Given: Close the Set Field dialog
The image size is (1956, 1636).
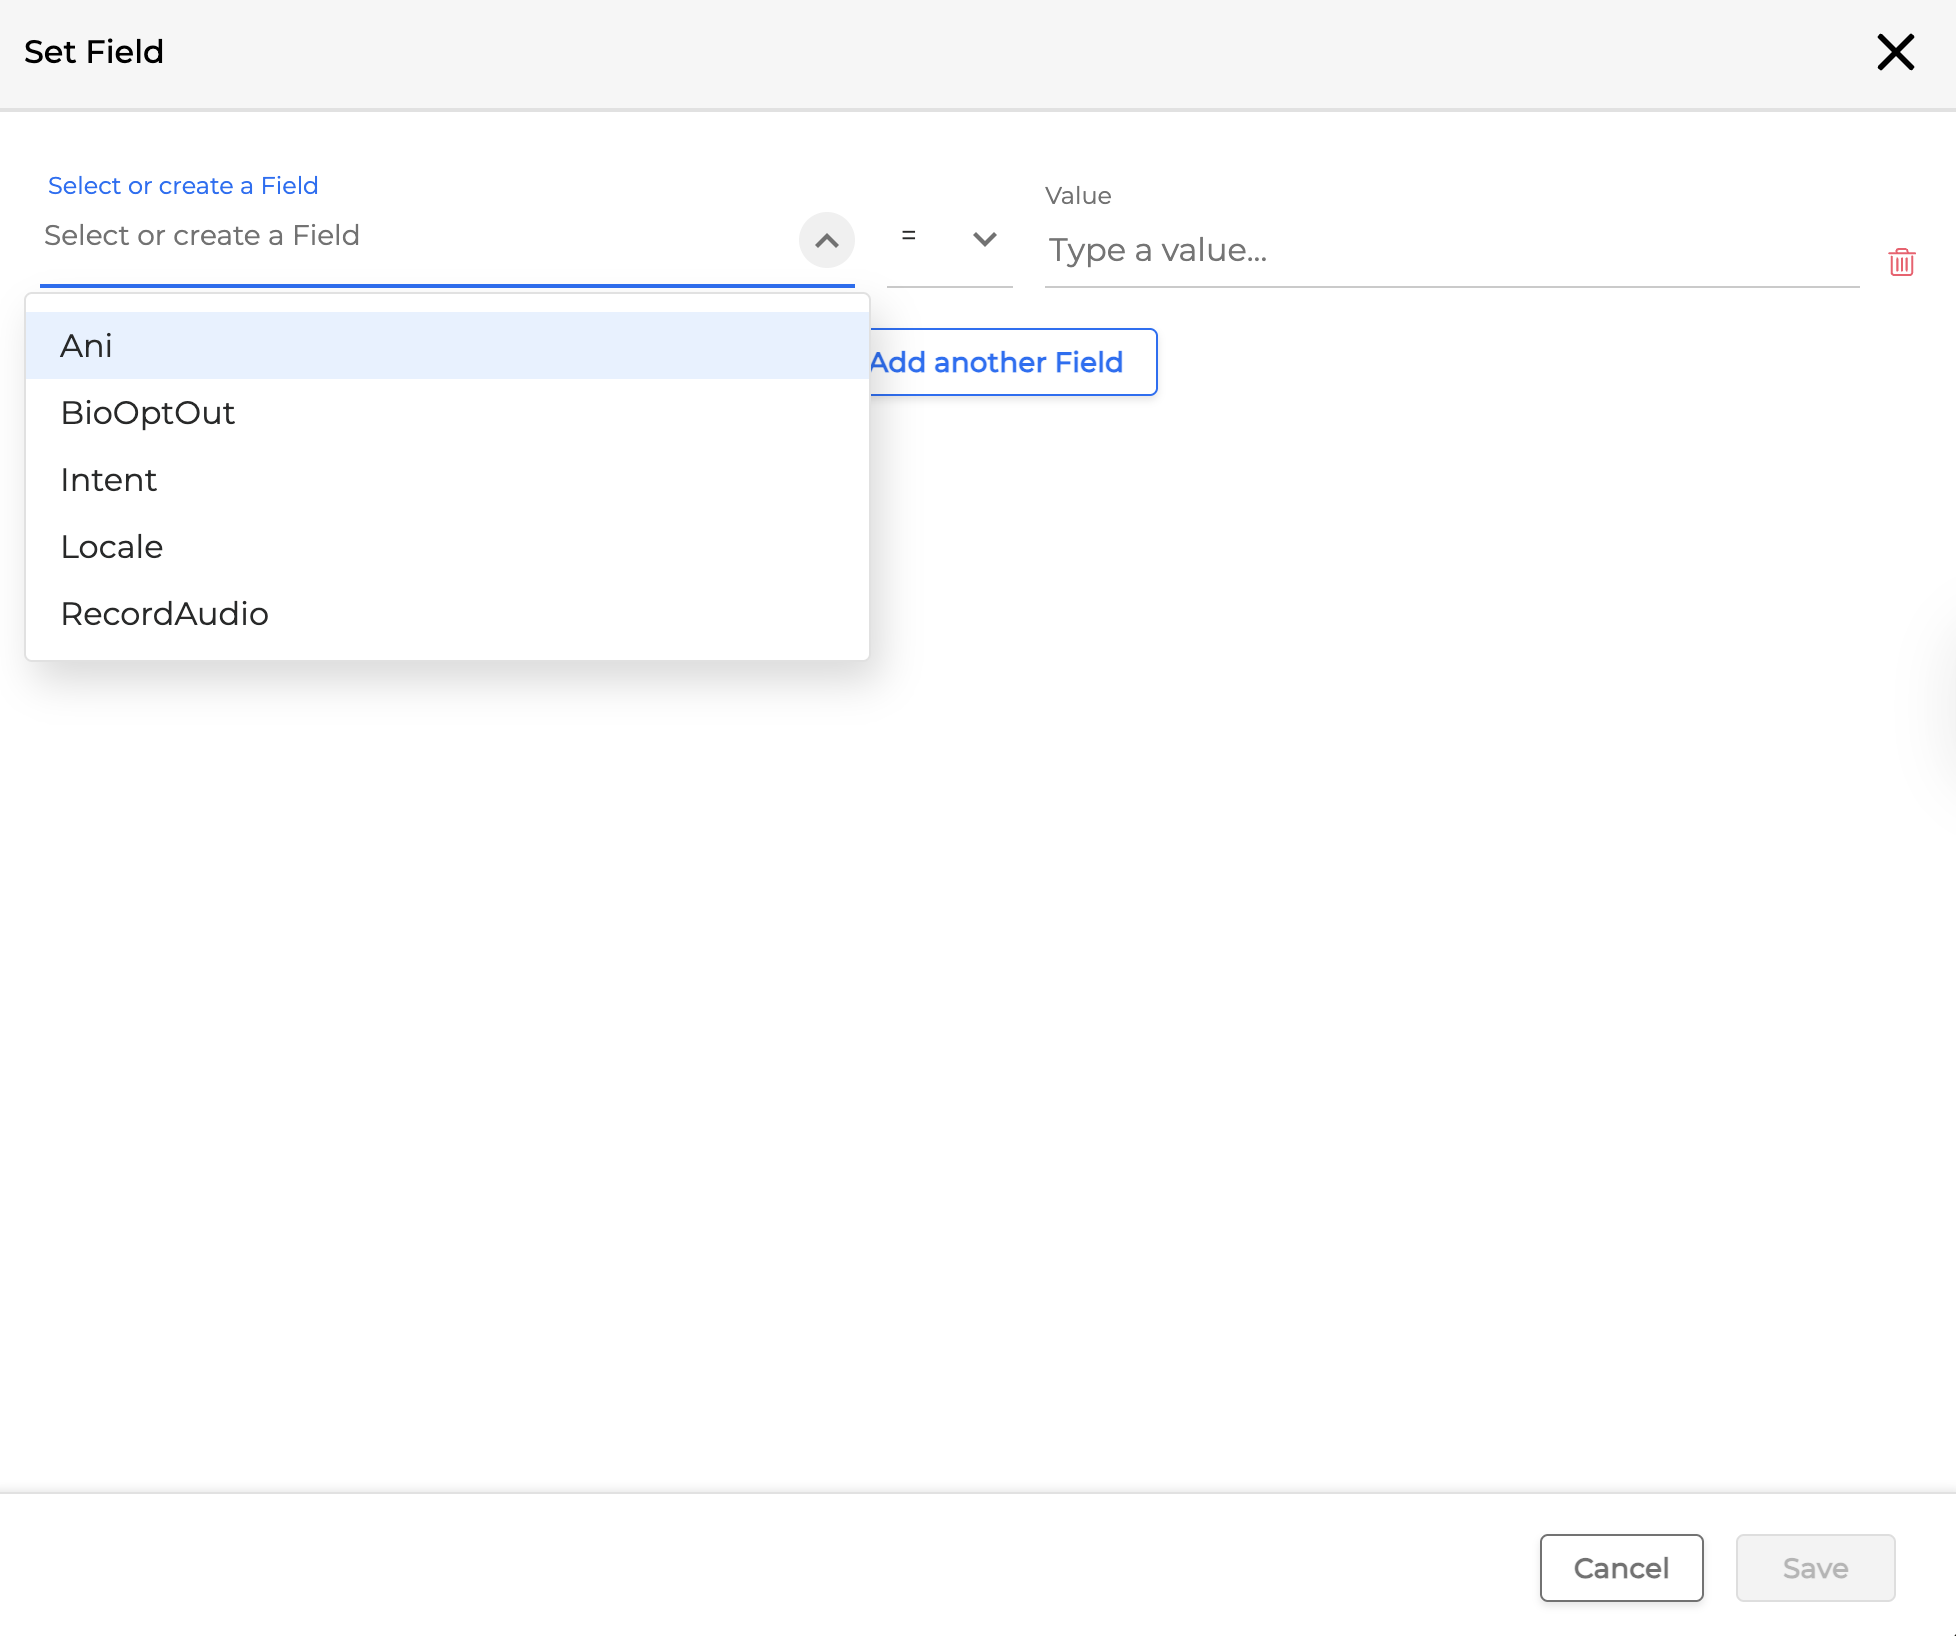Looking at the screenshot, I should 1894,52.
